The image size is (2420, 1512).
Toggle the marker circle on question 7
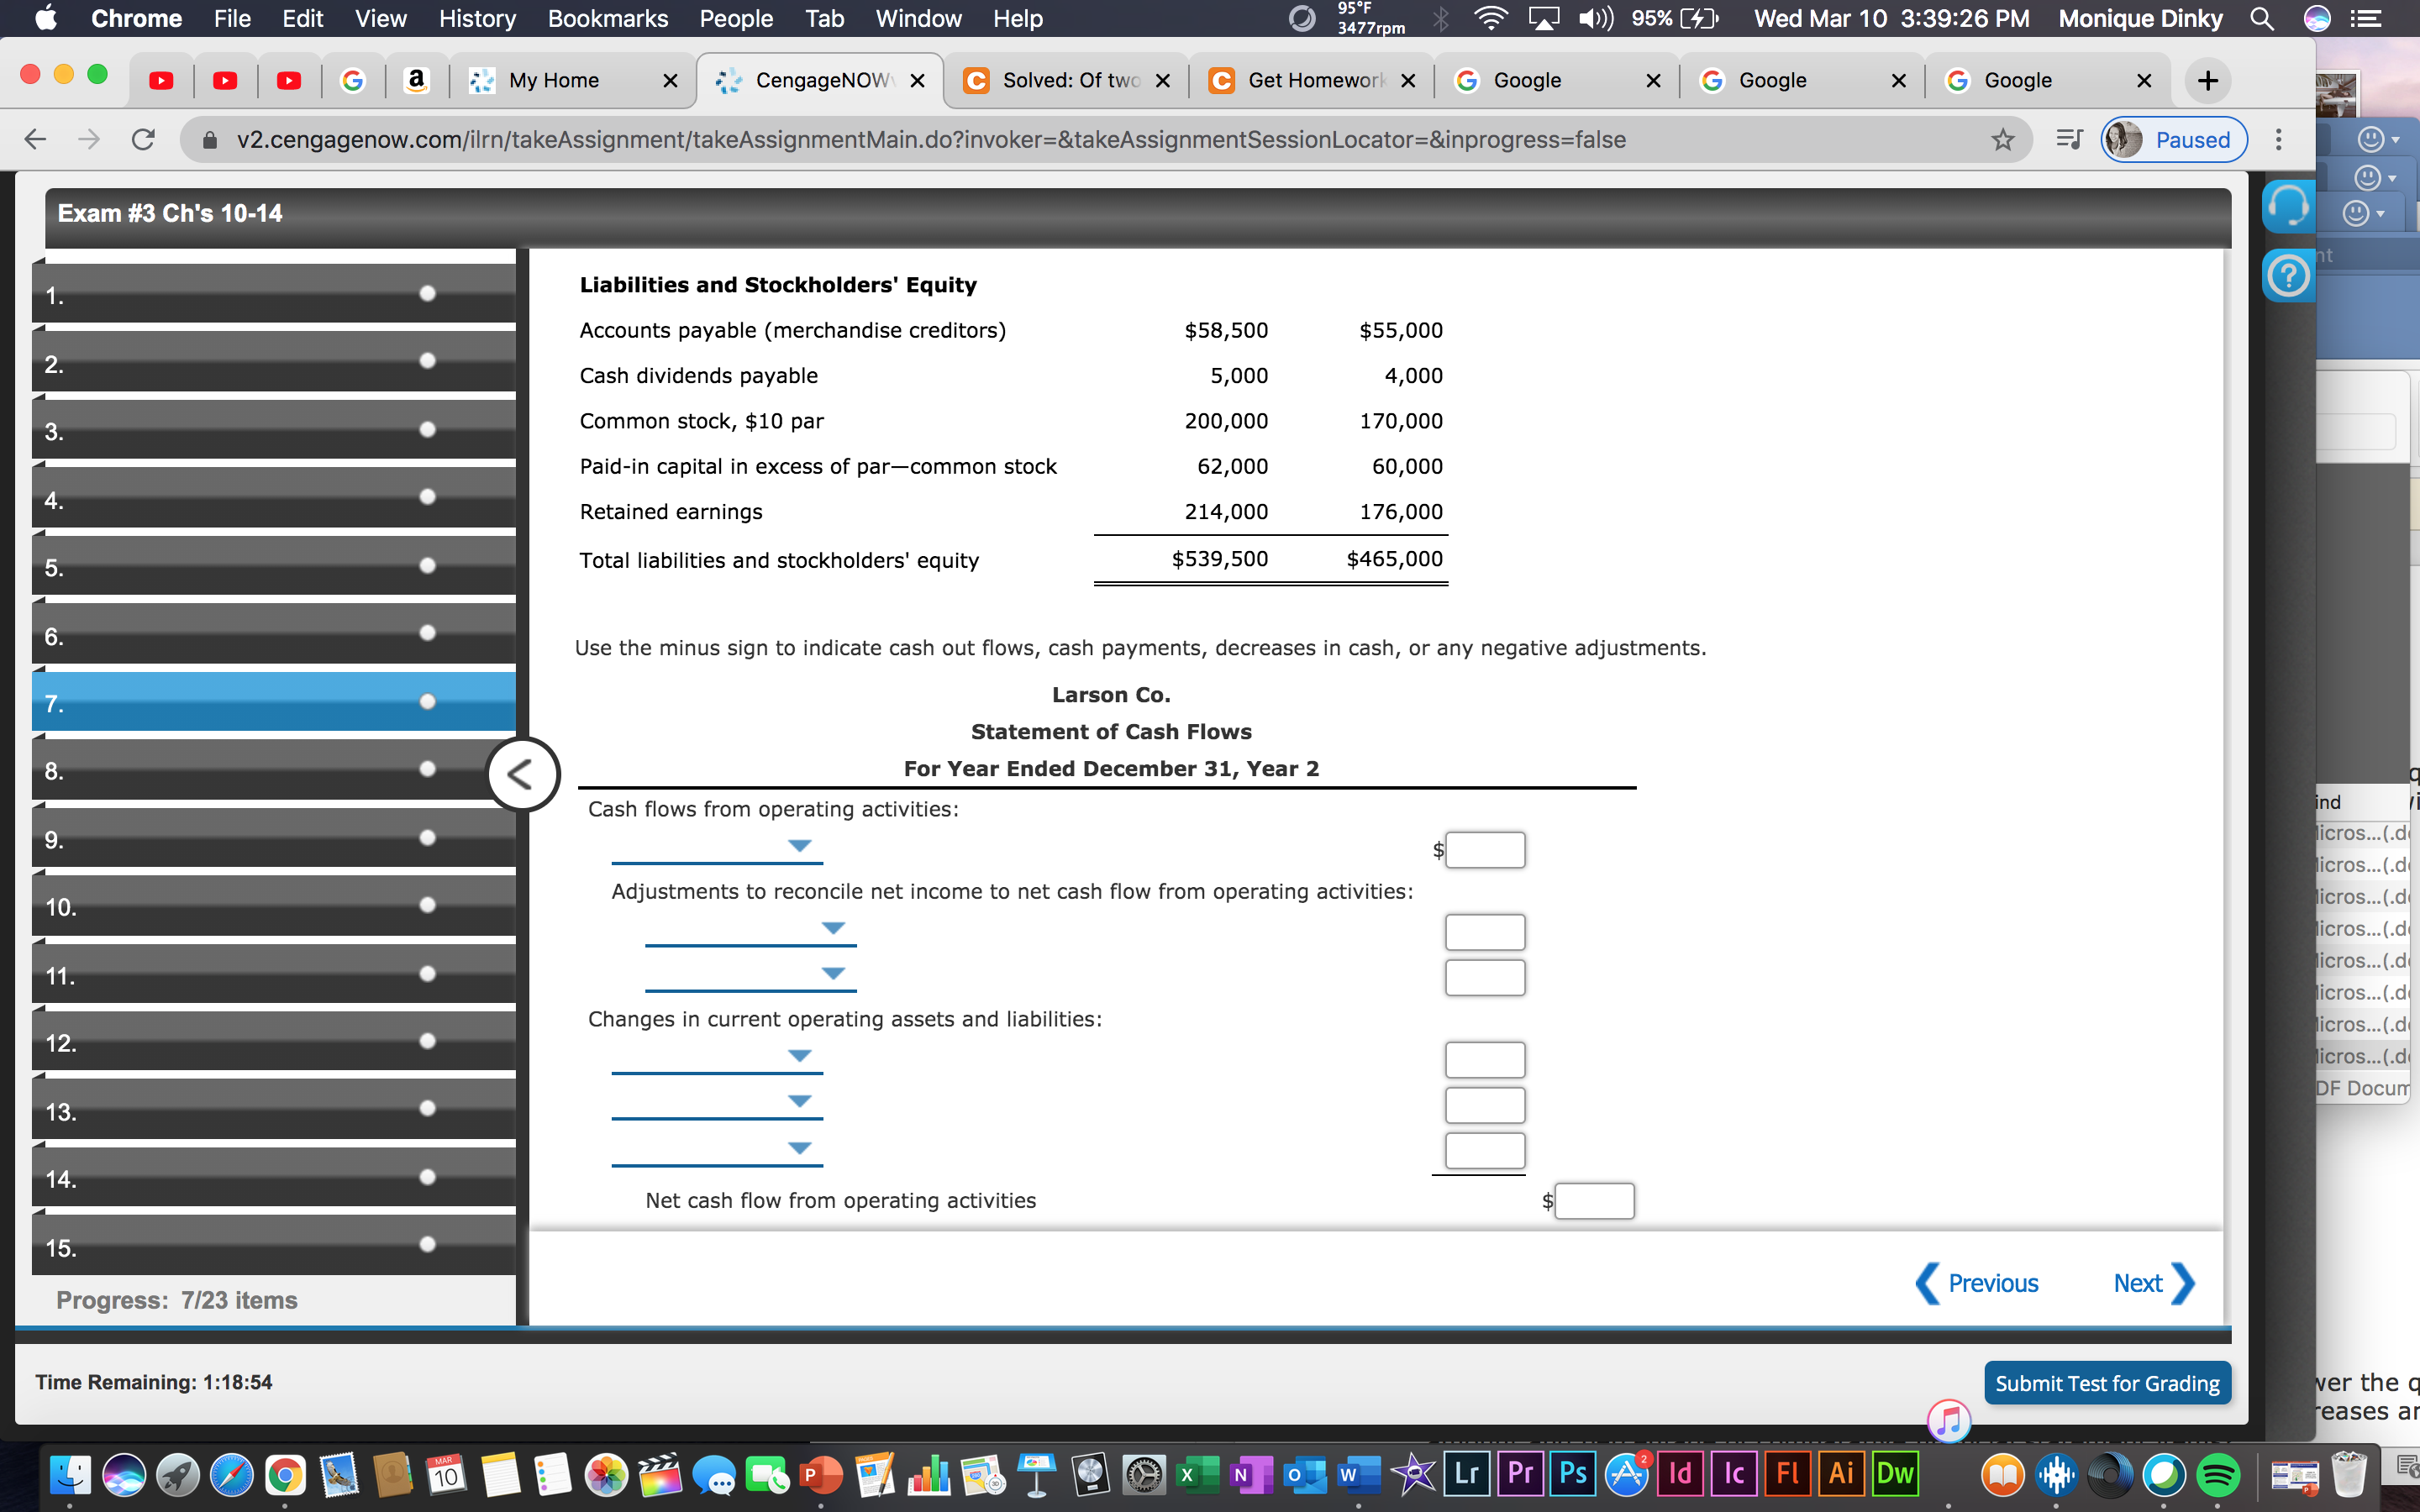[x=428, y=701]
